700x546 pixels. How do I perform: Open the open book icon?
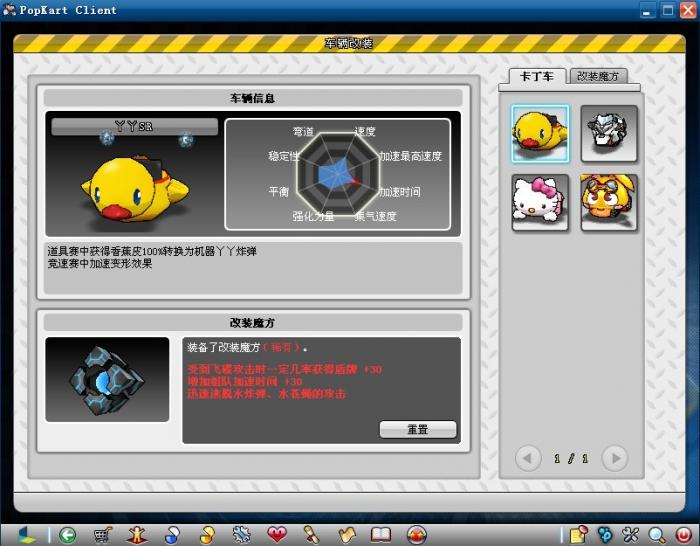pos(381,534)
